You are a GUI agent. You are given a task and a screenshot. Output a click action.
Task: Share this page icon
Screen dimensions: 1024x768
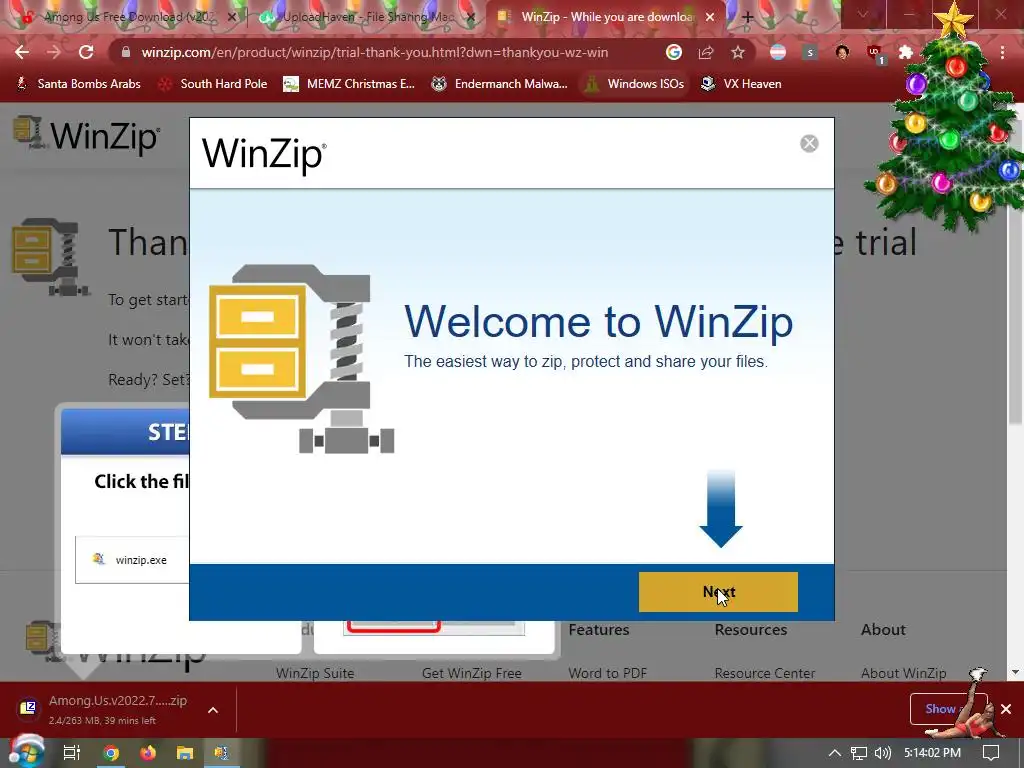(706, 52)
